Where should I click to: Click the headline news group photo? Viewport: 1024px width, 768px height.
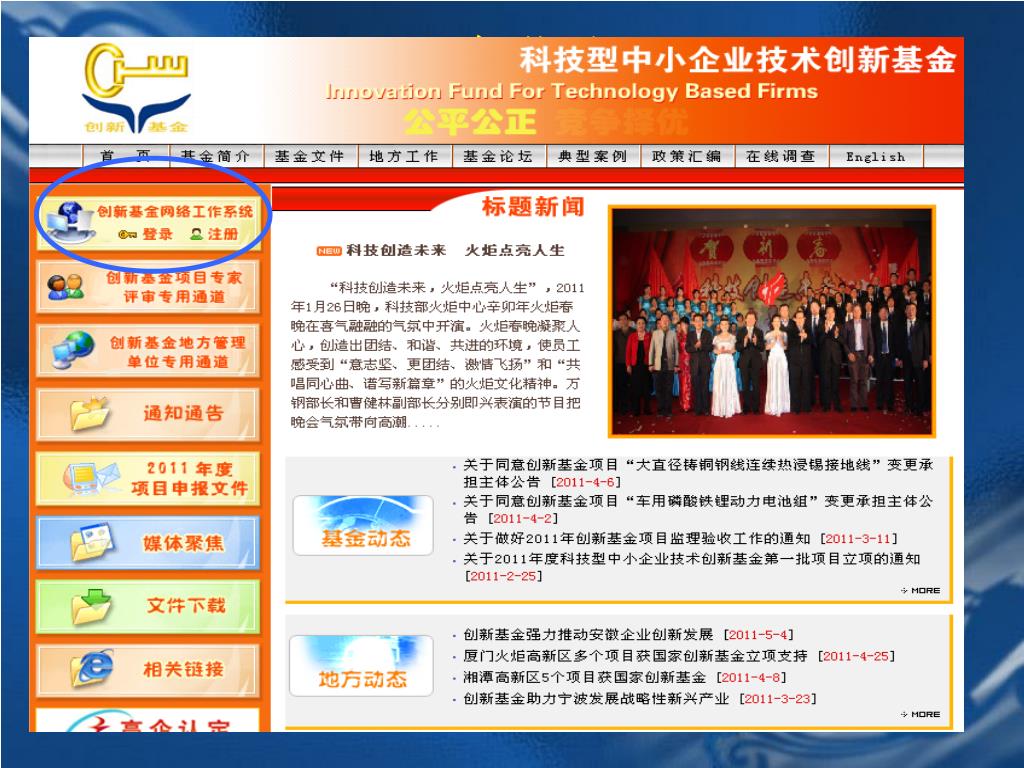click(x=772, y=321)
